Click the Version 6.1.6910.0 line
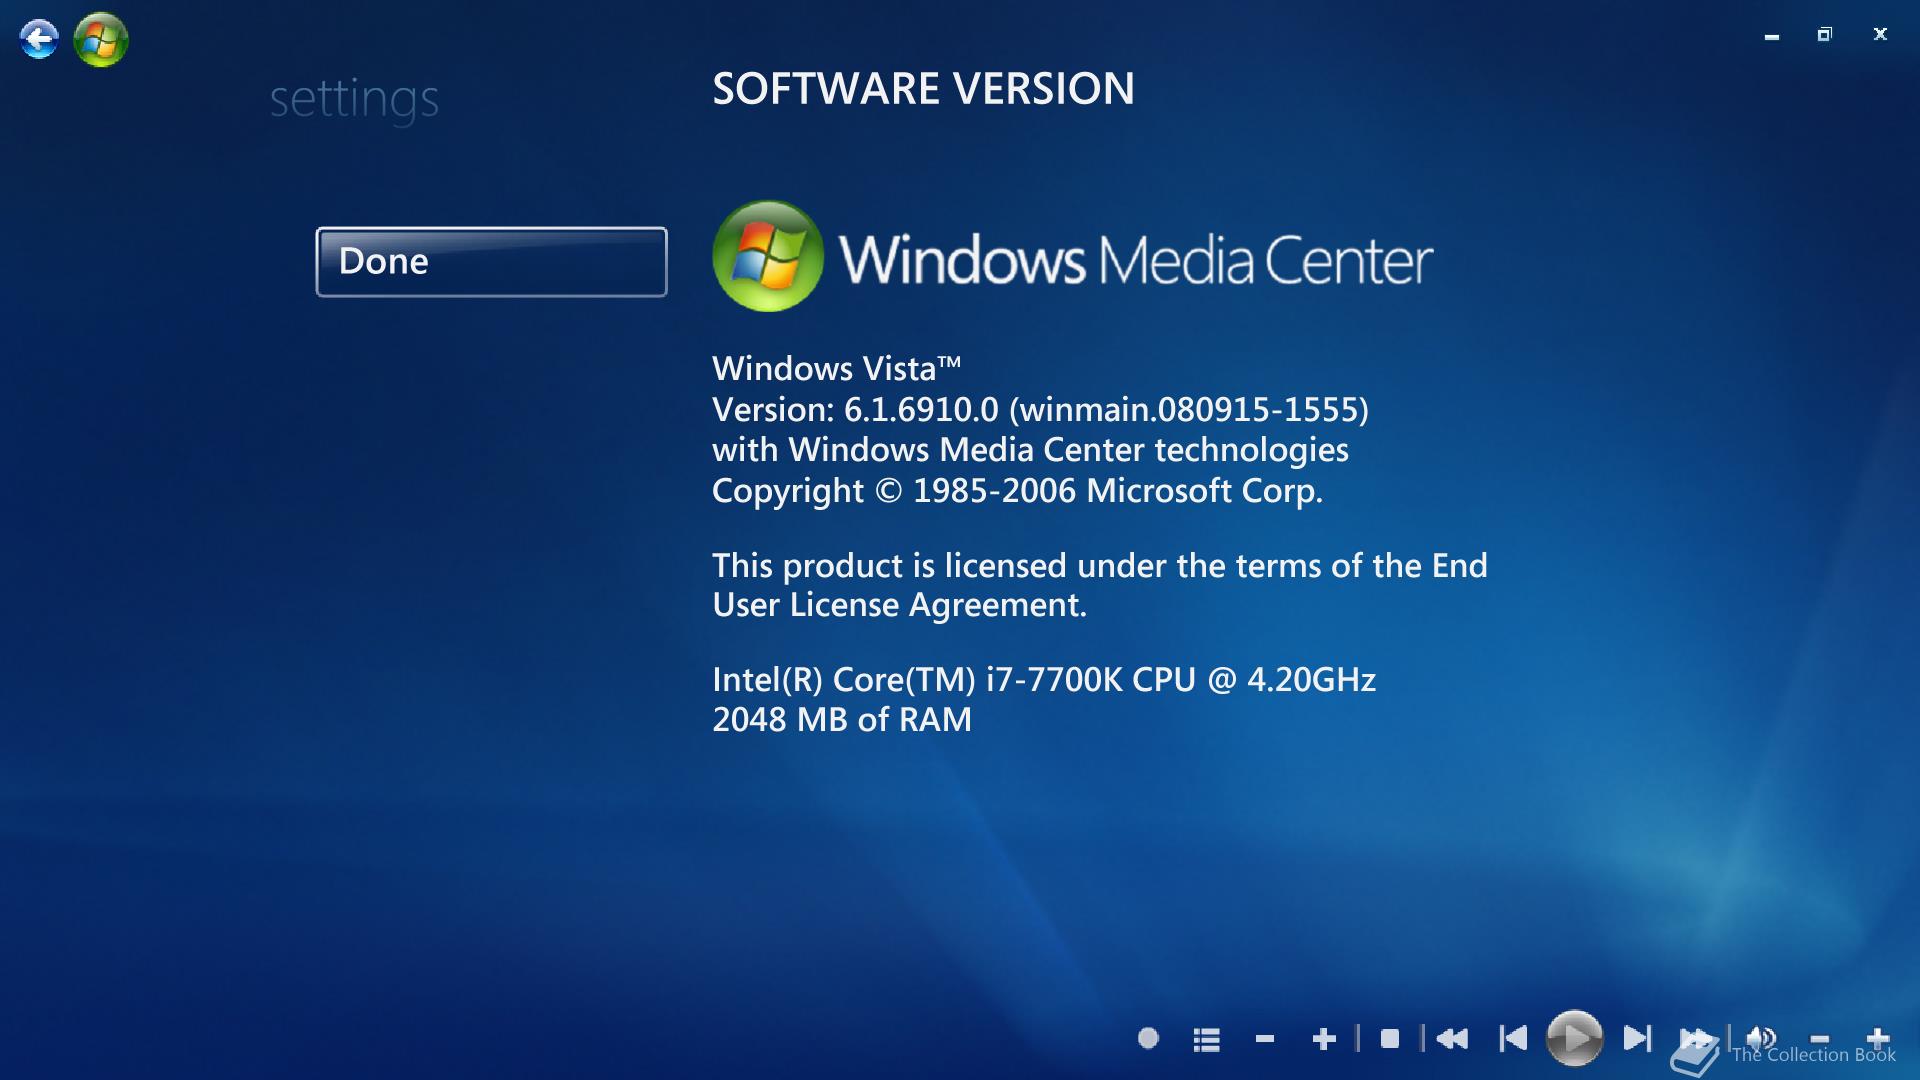Screen dimensions: 1920x1080 point(1040,409)
